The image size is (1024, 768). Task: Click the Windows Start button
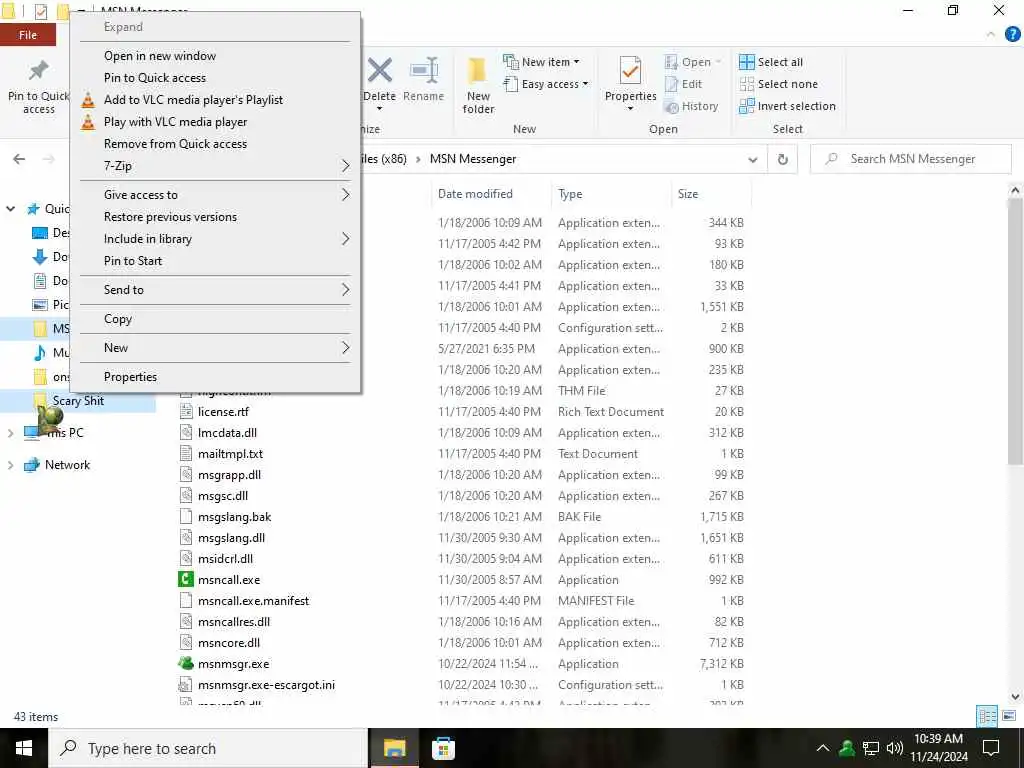24,748
